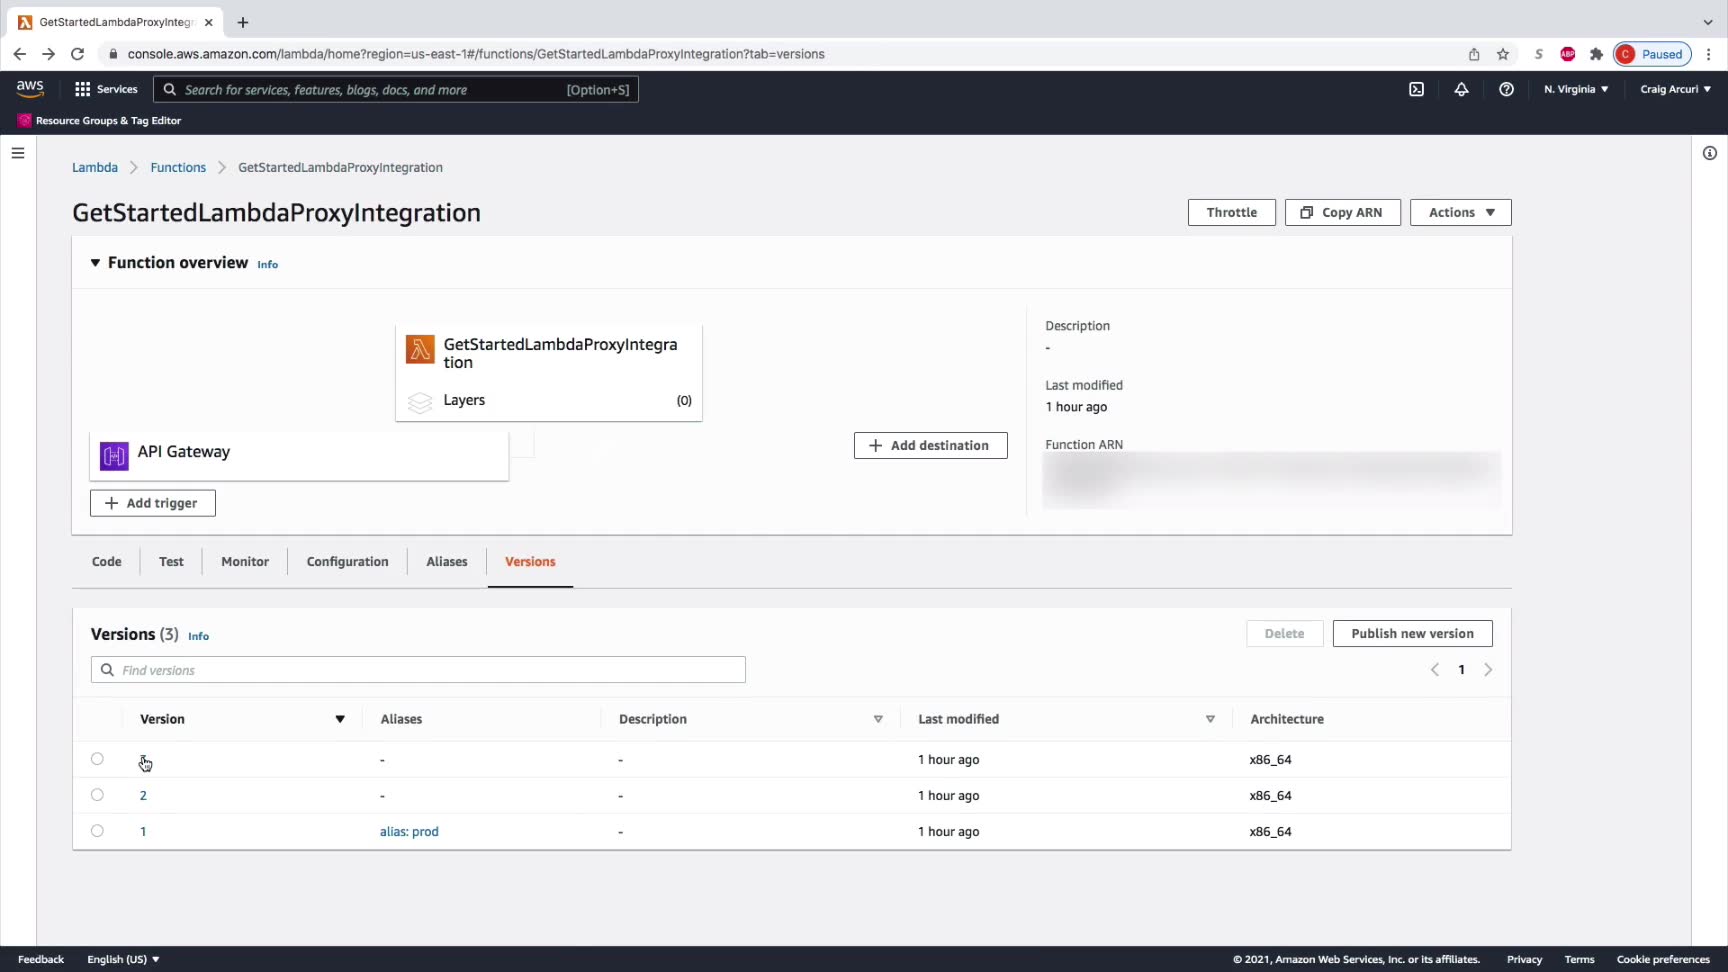Open the info panel icon at right edge
1728x972 pixels.
[1710, 153]
